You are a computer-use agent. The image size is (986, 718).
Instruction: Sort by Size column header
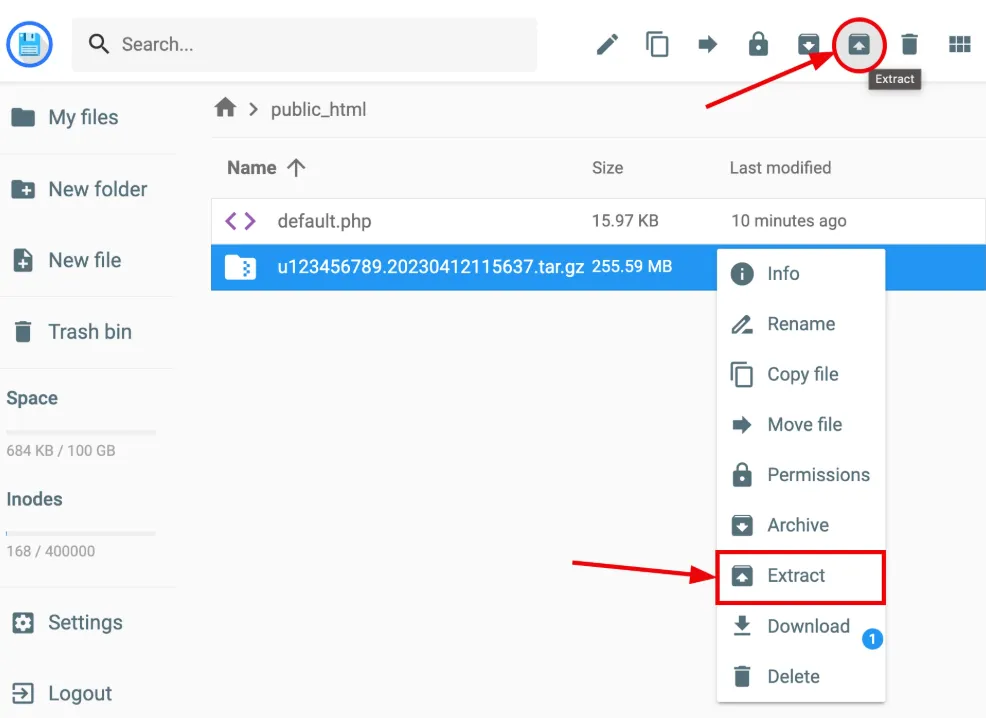pyautogui.click(x=607, y=168)
